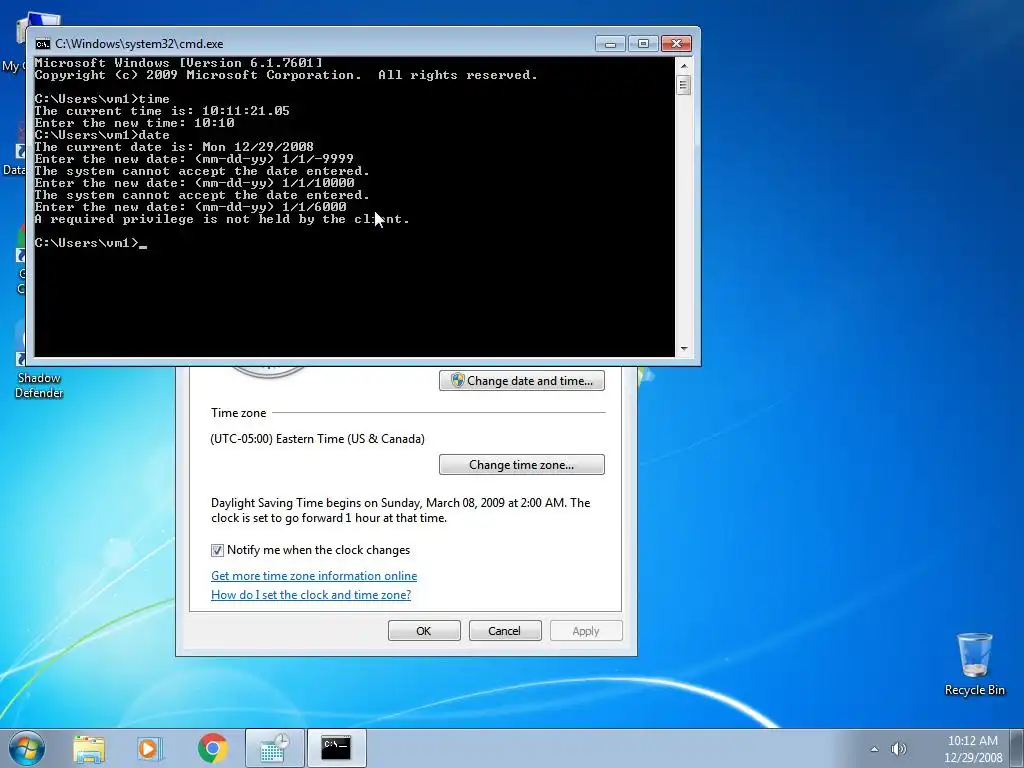The height and width of the screenshot is (768, 1024).
Task: Minimize the cmd.exe window
Action: pos(610,44)
